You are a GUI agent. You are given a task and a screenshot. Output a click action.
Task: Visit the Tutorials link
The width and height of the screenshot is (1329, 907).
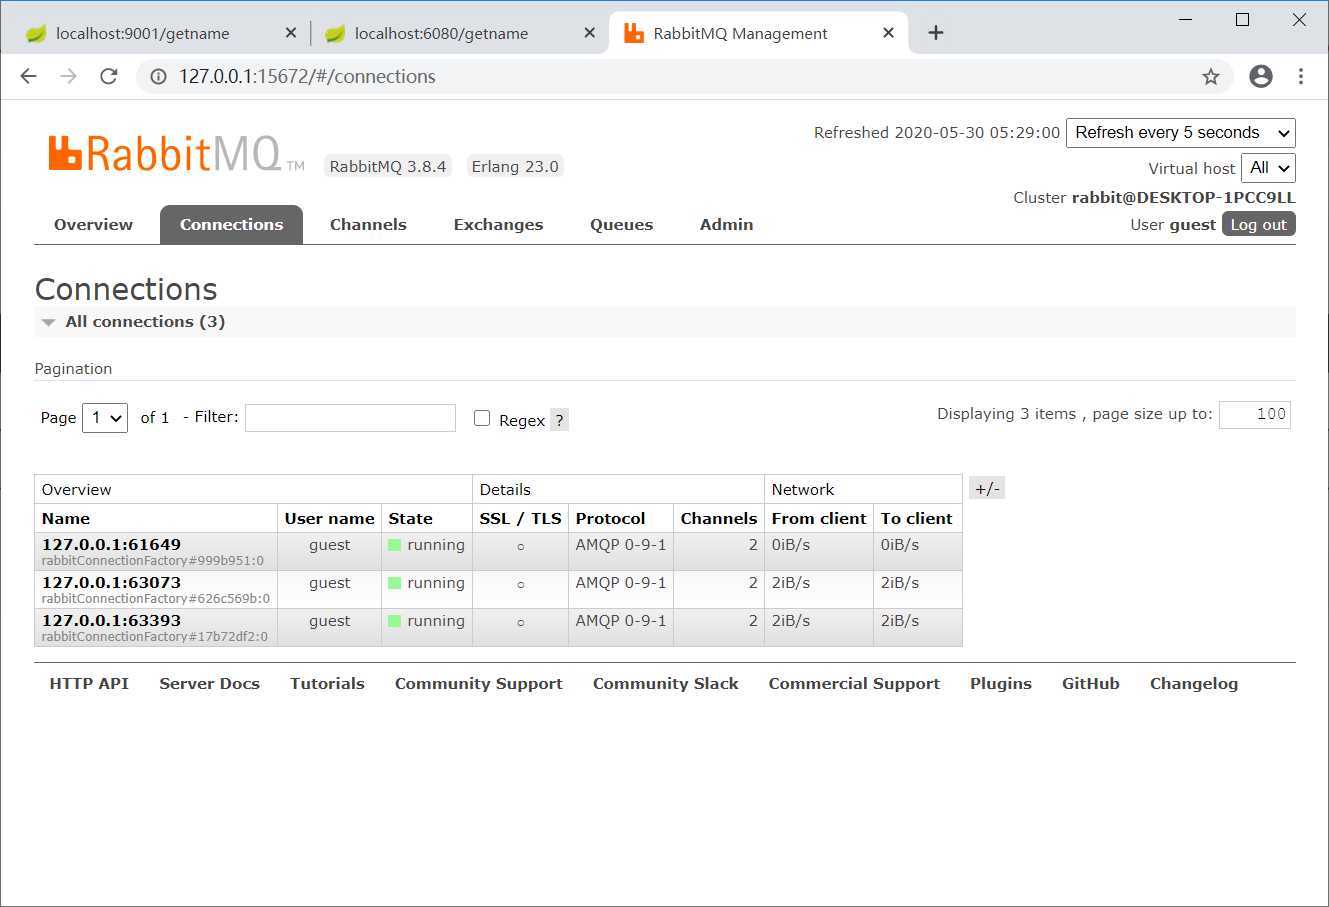(327, 684)
